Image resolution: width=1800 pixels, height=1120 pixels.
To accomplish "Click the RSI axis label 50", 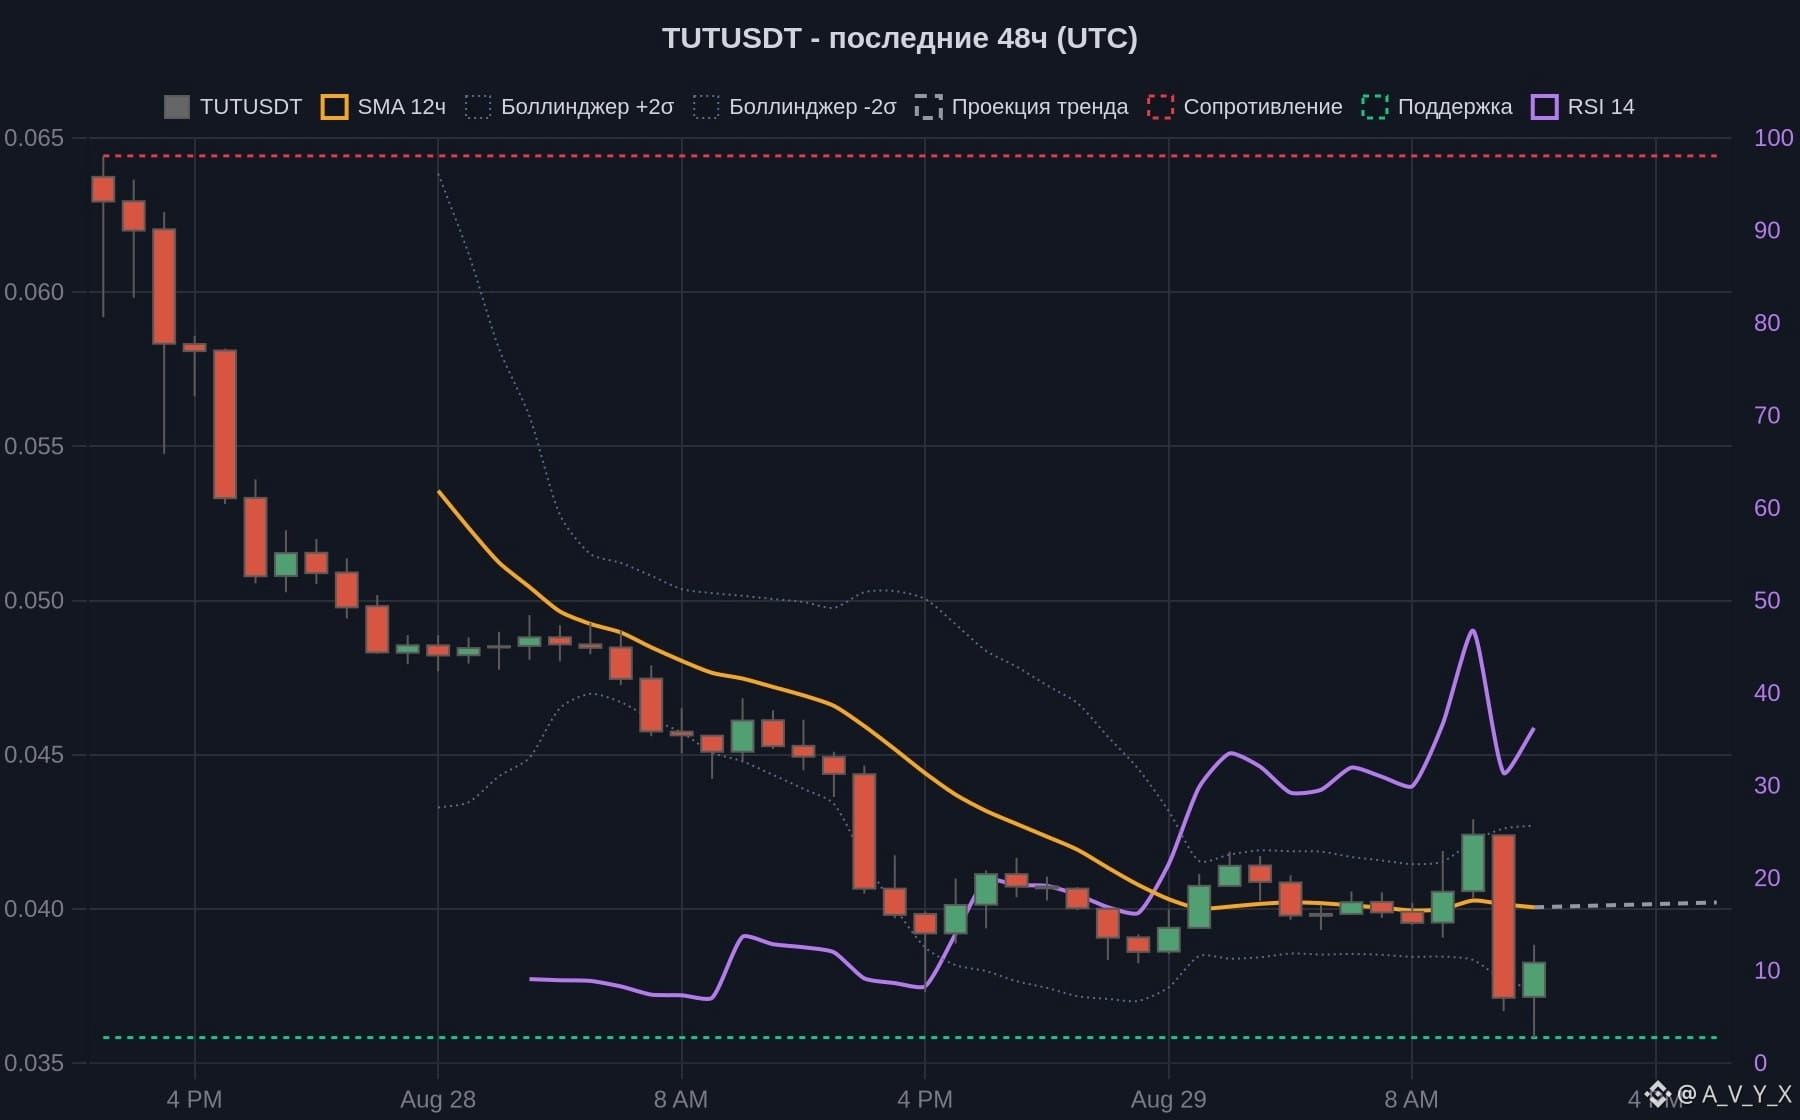I will point(1767,600).
